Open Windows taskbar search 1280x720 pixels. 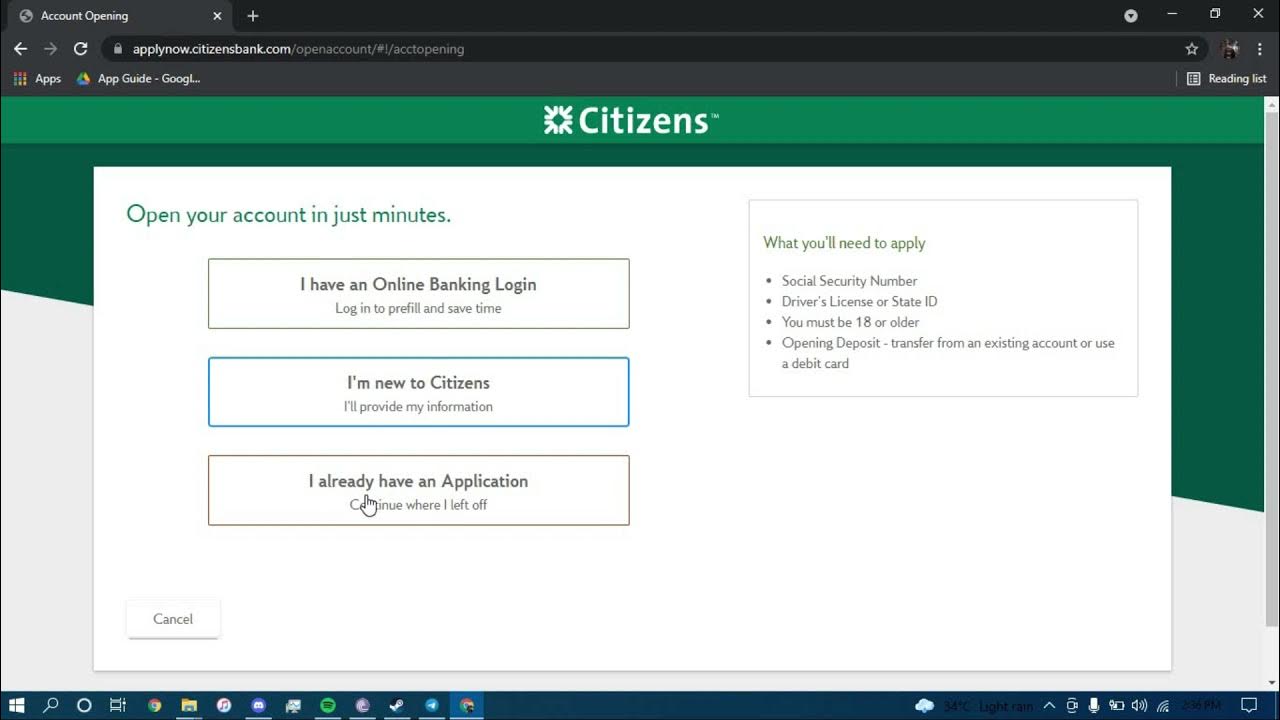point(51,705)
